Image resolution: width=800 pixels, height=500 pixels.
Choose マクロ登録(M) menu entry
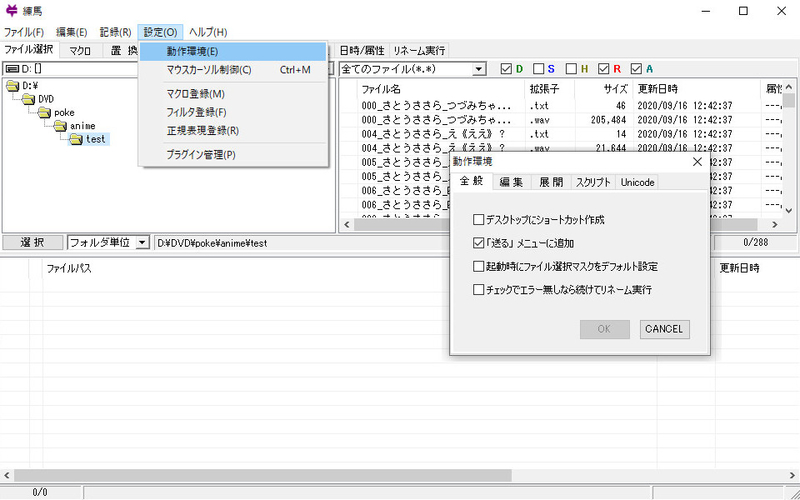[233, 94]
